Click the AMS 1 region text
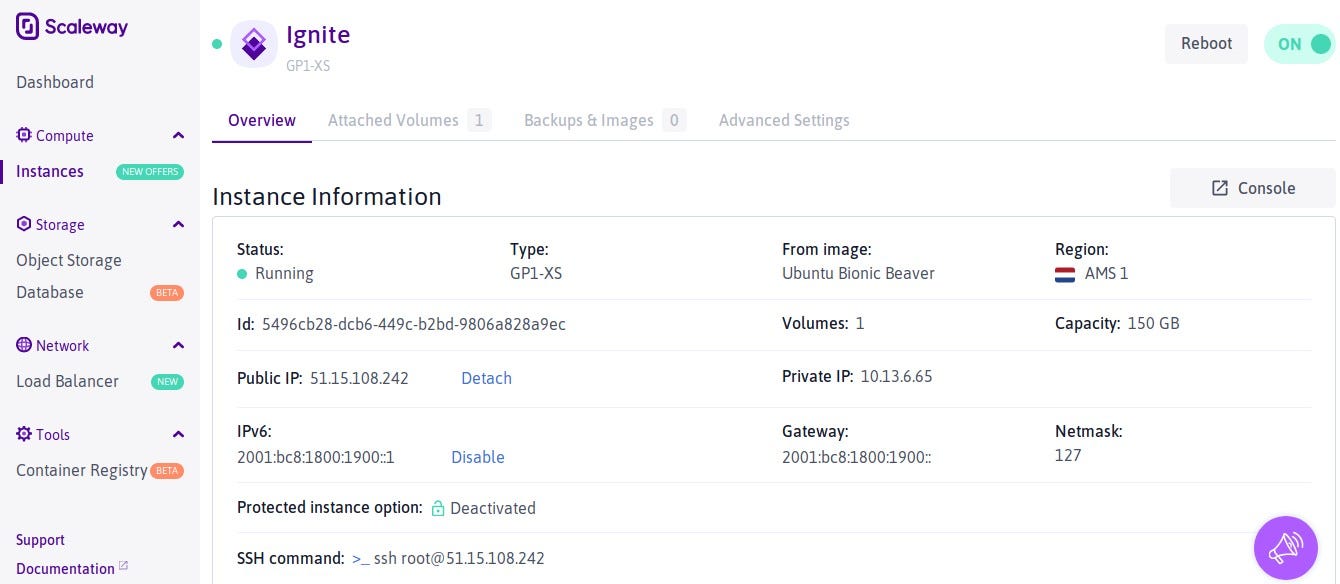This screenshot has width=1340, height=584. tap(1106, 273)
